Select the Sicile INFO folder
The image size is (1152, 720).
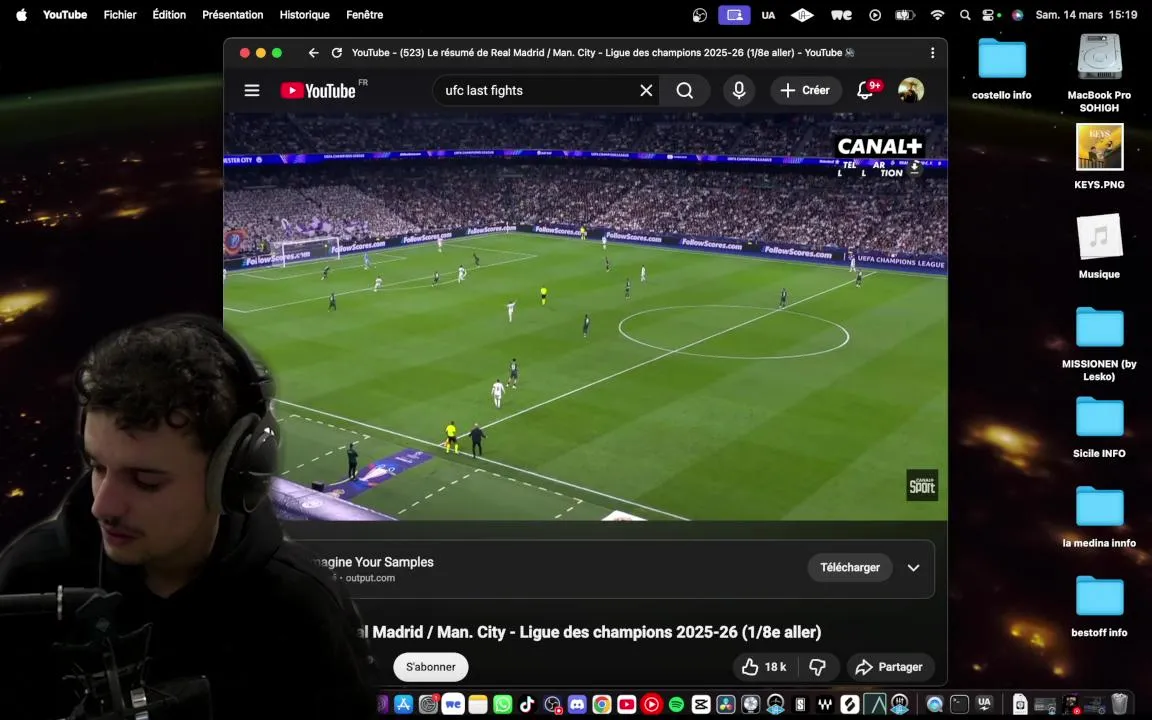1099,428
